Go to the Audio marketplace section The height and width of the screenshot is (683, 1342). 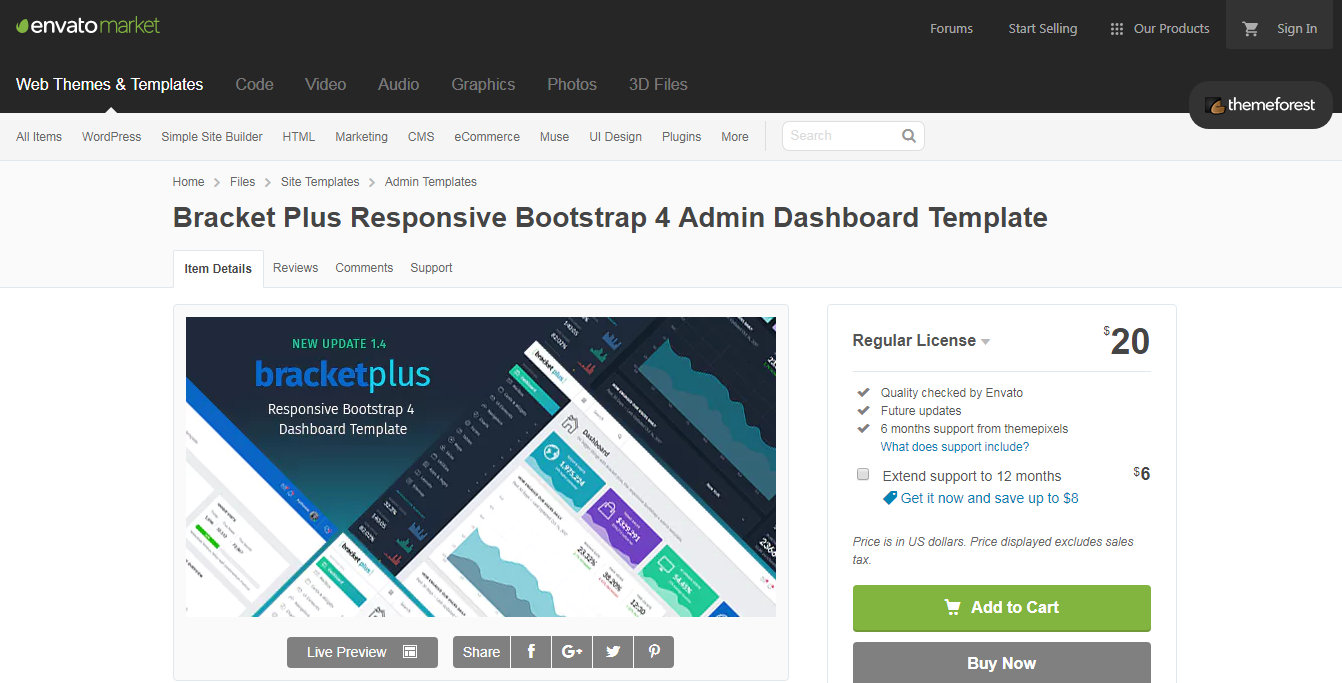tap(398, 85)
